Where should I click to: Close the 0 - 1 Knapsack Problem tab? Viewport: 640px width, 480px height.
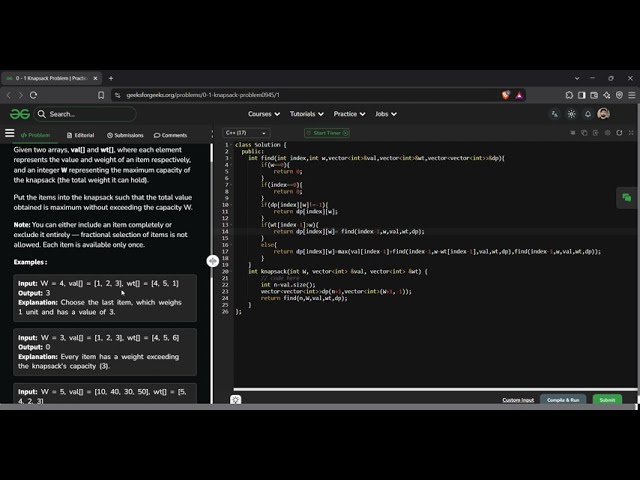coord(96,78)
